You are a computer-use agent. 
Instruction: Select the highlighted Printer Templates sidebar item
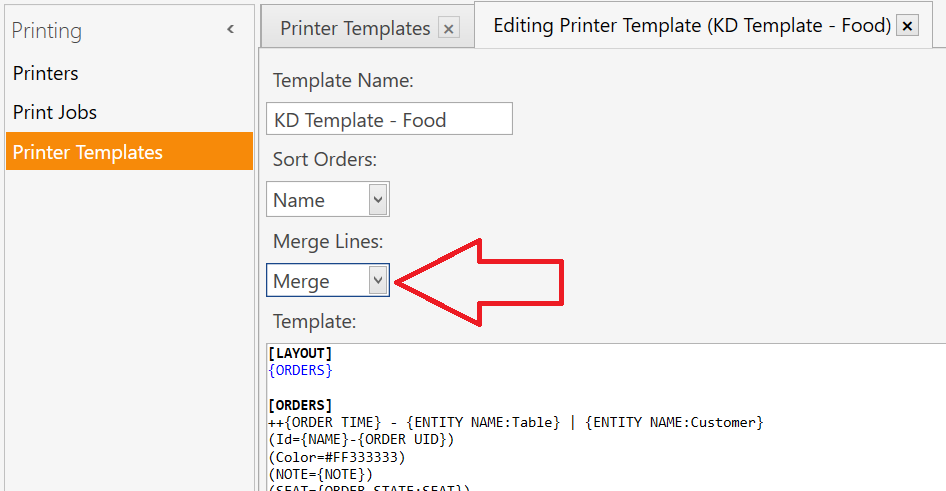tap(129, 151)
